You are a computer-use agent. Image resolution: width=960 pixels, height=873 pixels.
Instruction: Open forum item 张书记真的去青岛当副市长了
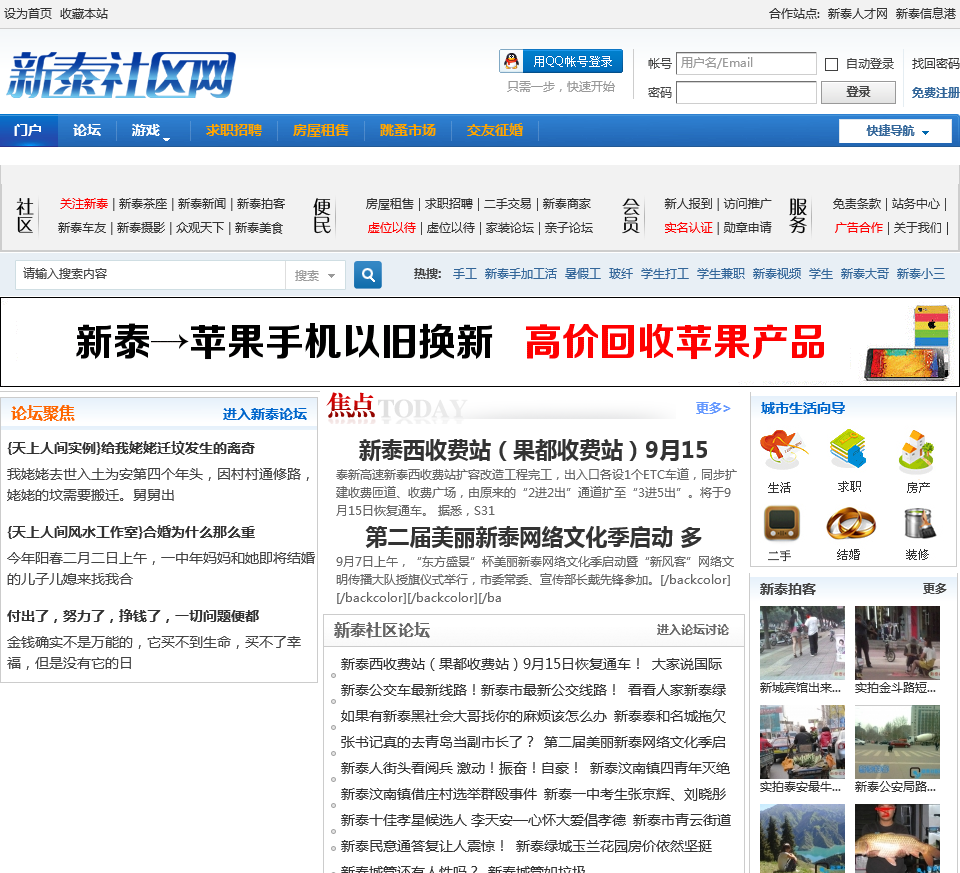pos(438,742)
